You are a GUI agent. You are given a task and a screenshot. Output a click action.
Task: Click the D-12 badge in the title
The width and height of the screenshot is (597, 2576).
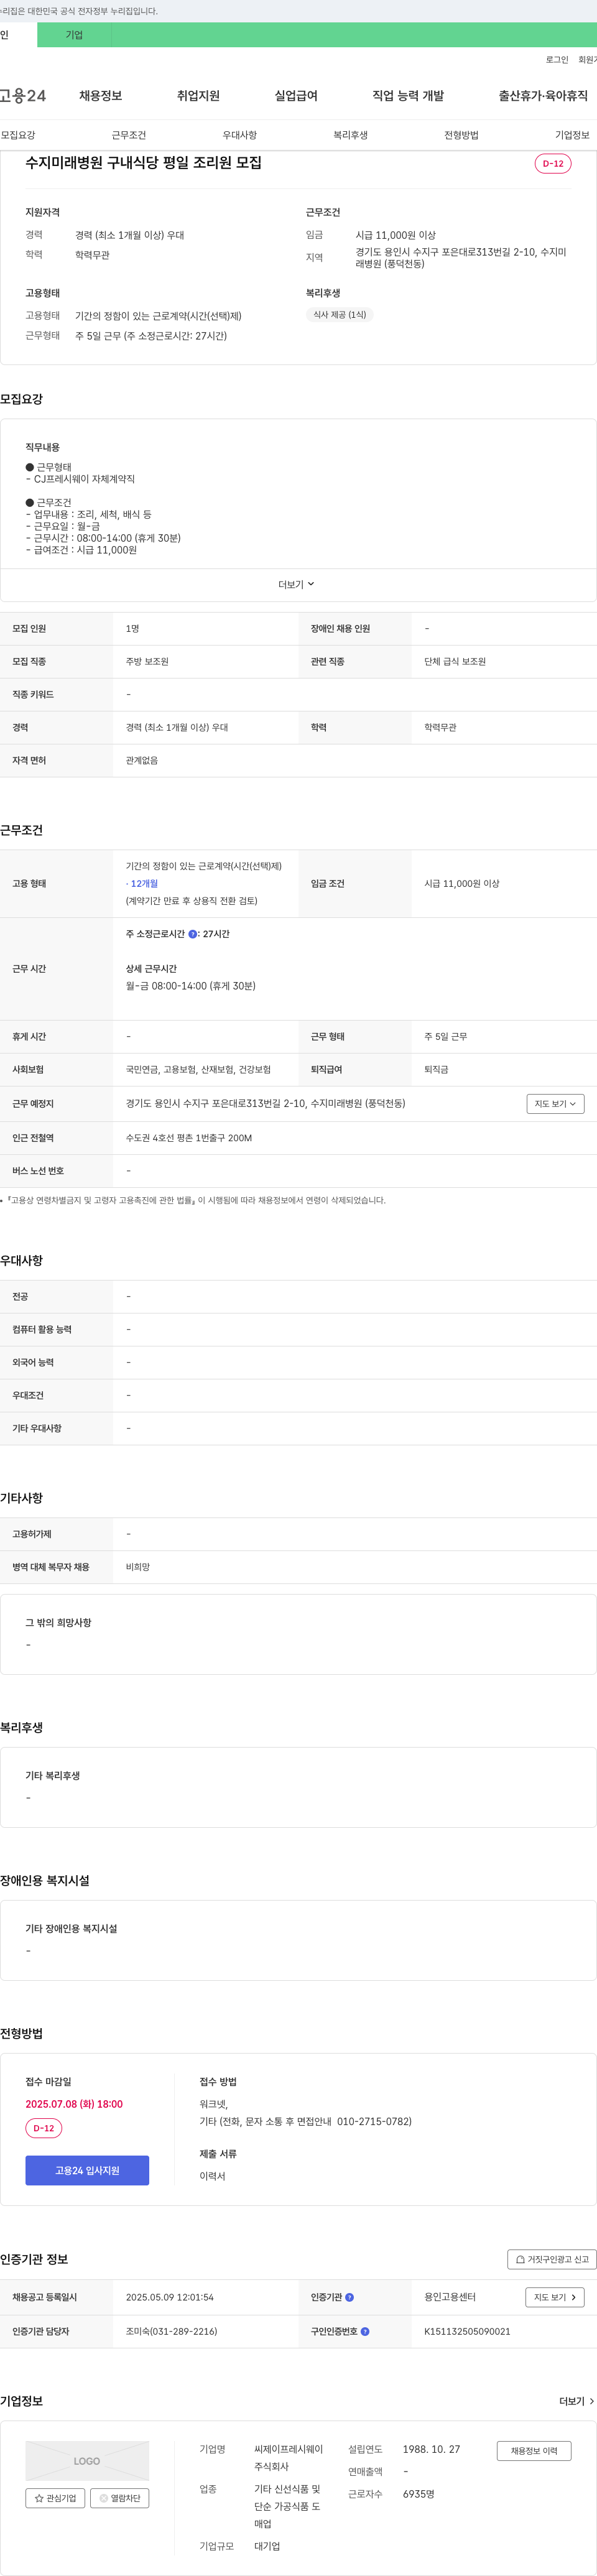(x=553, y=163)
